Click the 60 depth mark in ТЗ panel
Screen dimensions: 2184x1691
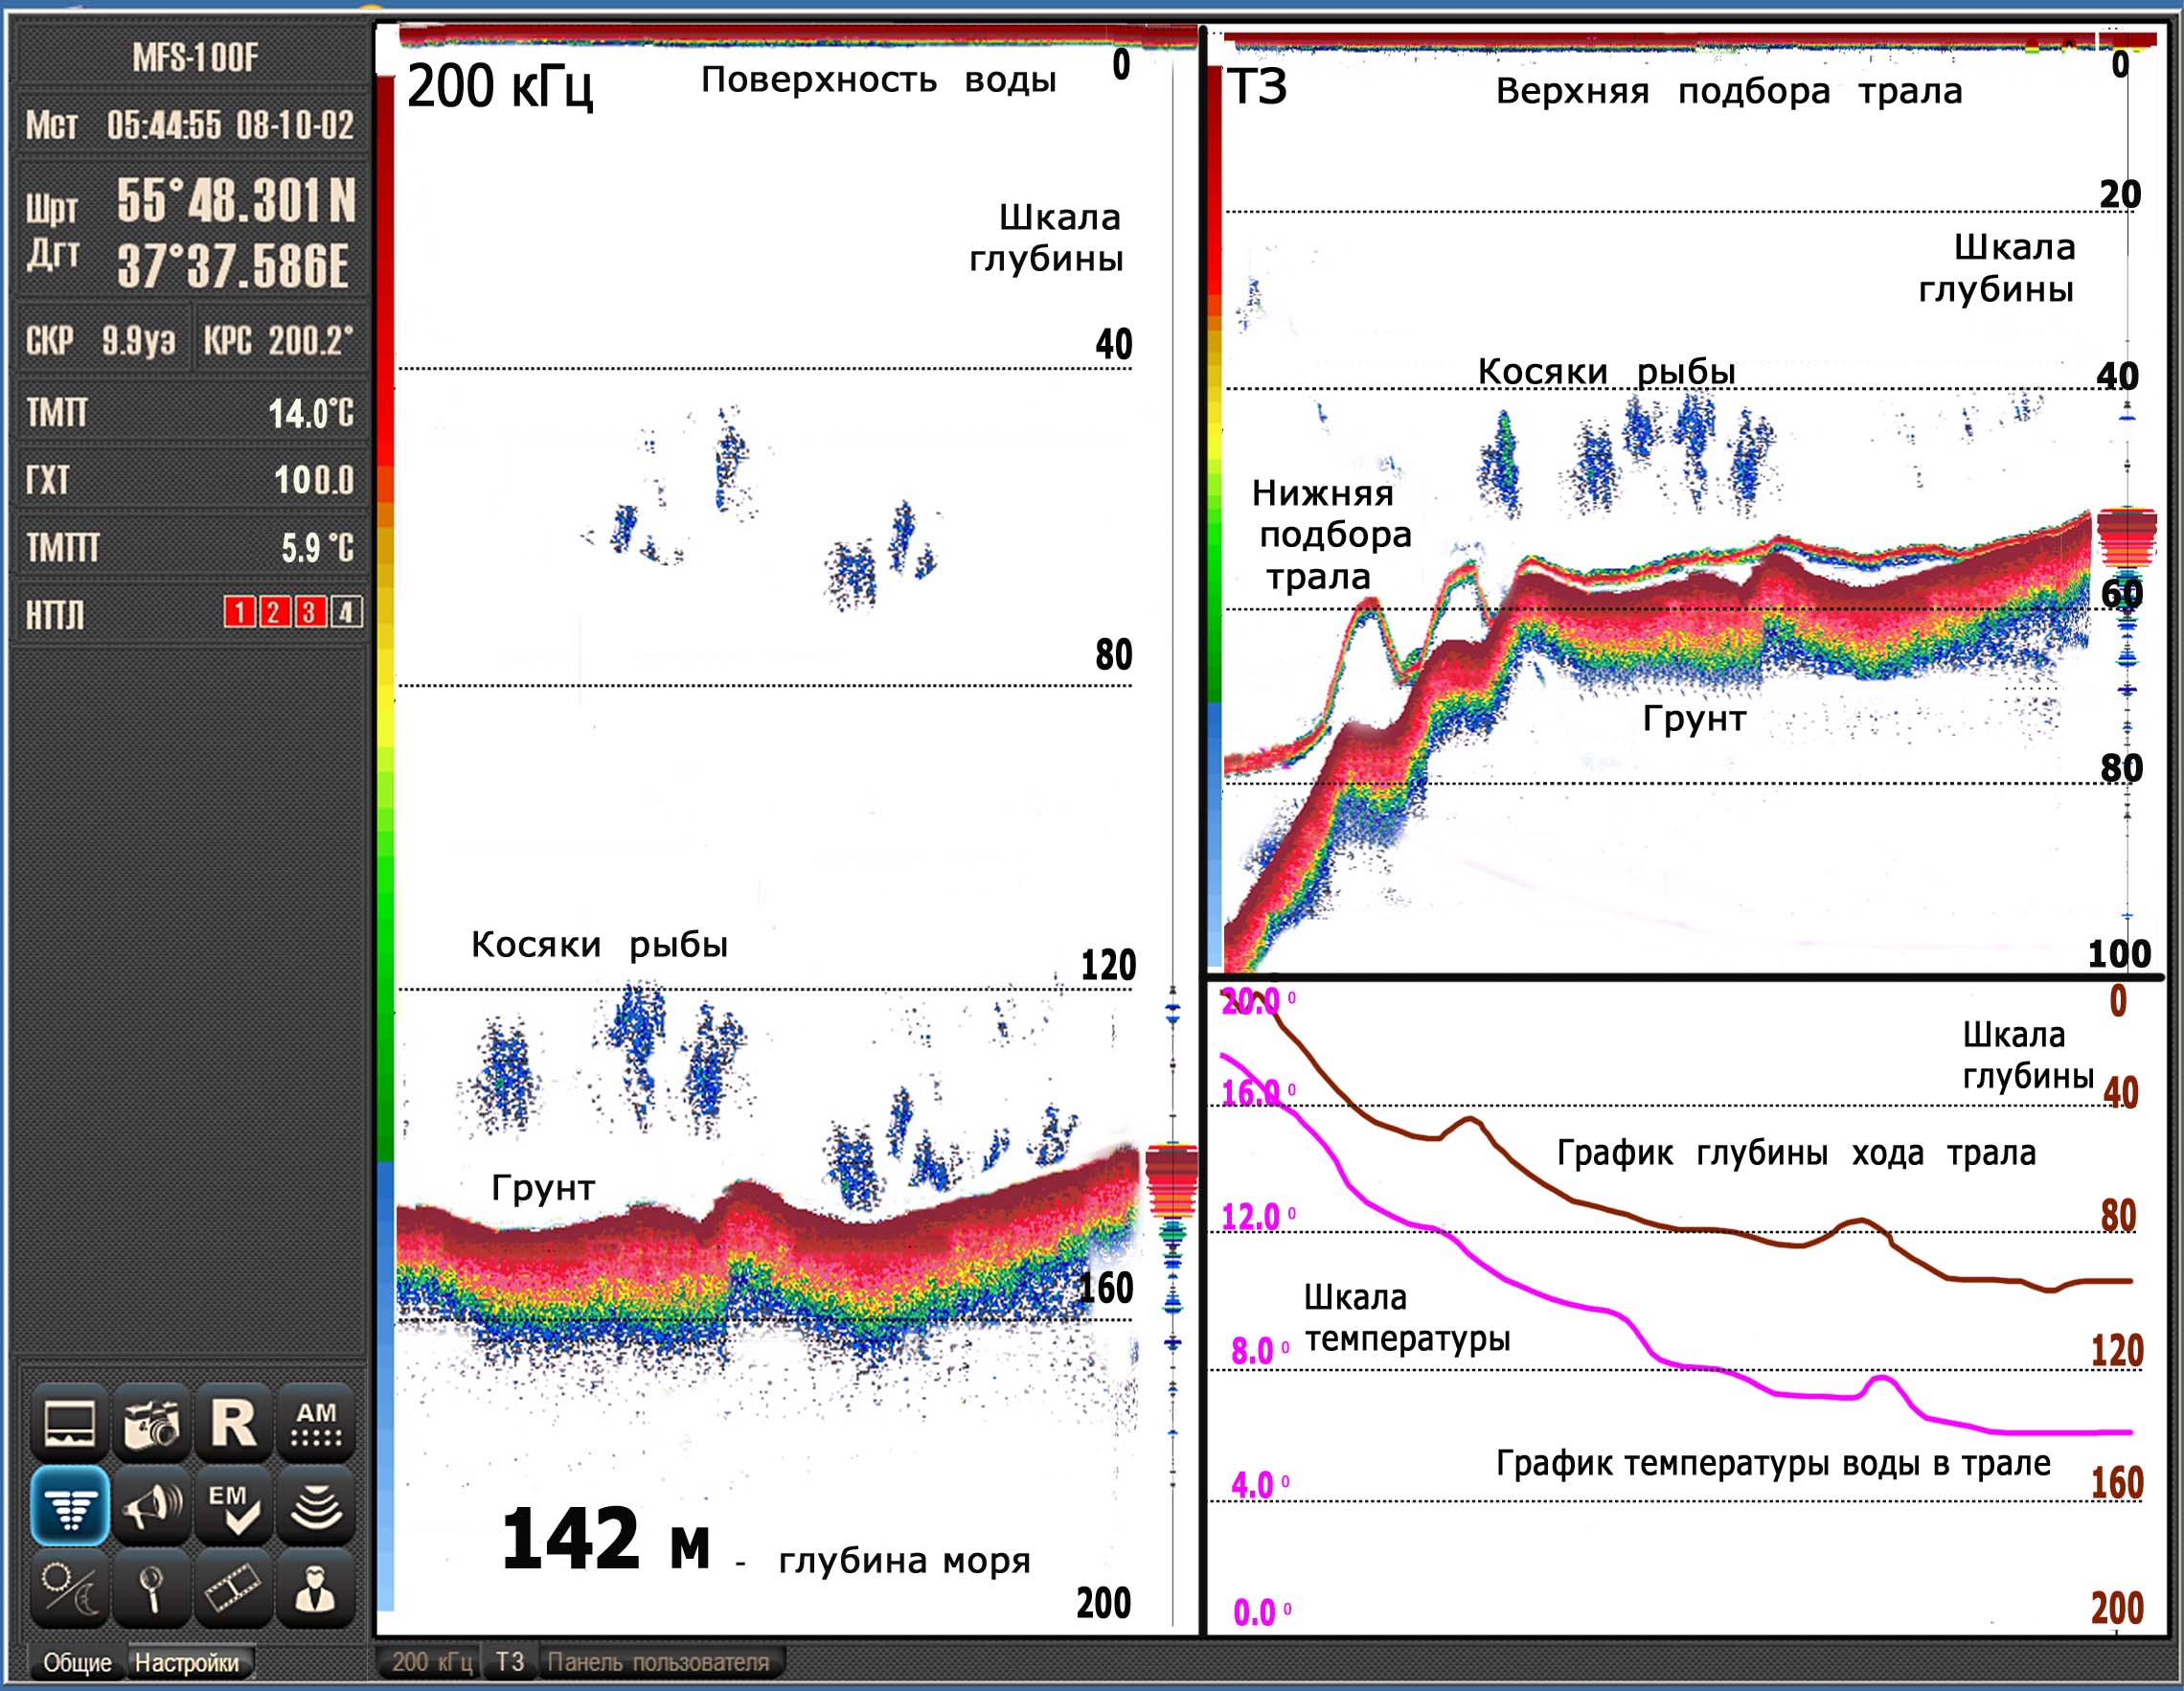point(2121,594)
